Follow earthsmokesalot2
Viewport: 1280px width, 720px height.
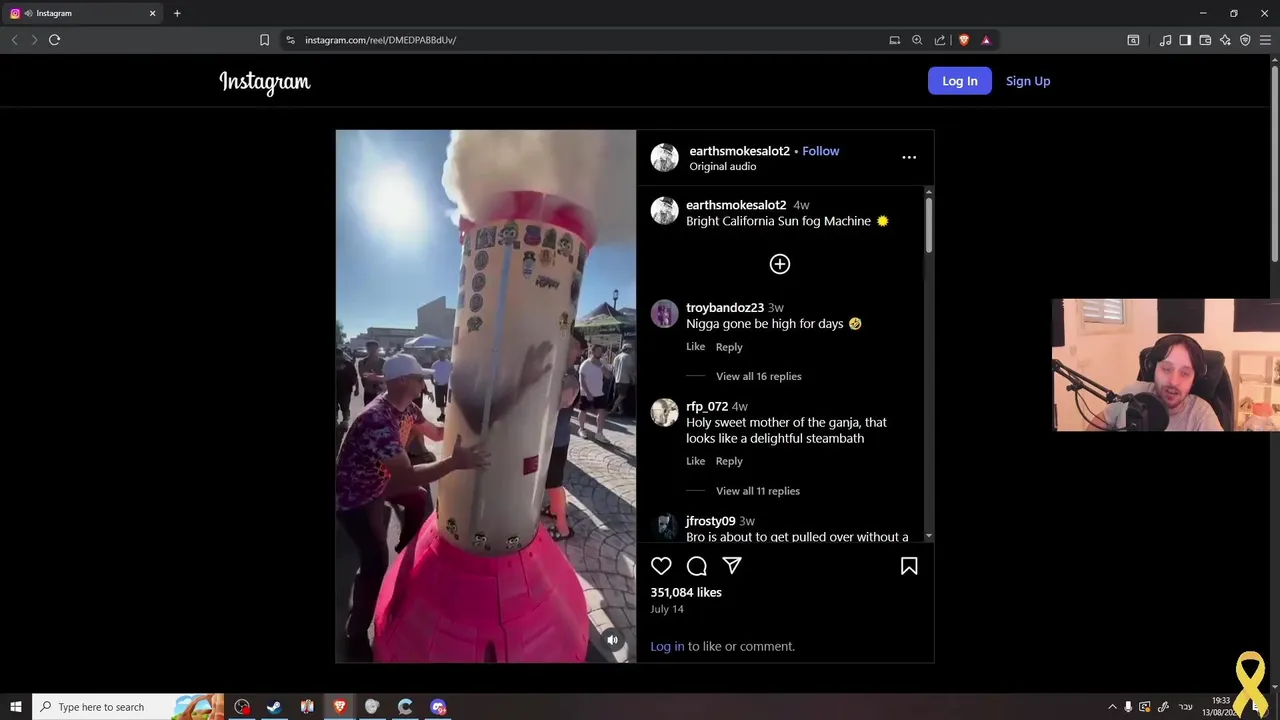pos(821,151)
